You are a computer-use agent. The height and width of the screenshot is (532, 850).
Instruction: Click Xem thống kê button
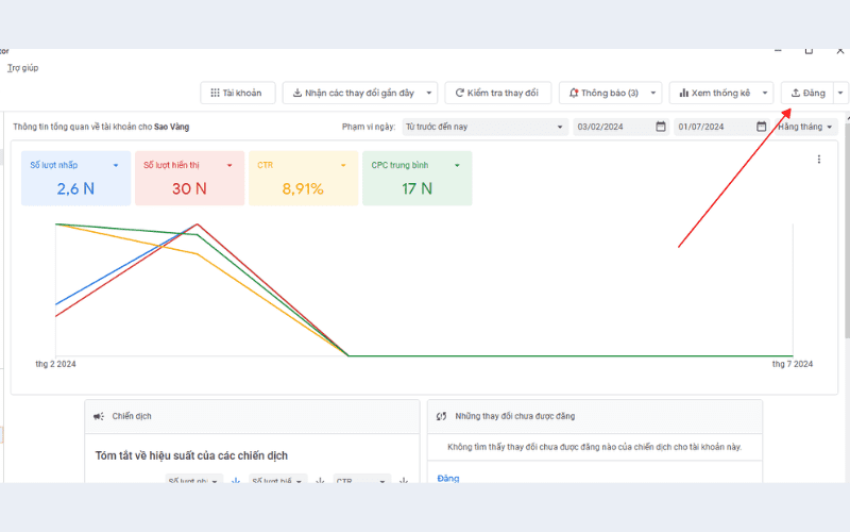714,93
